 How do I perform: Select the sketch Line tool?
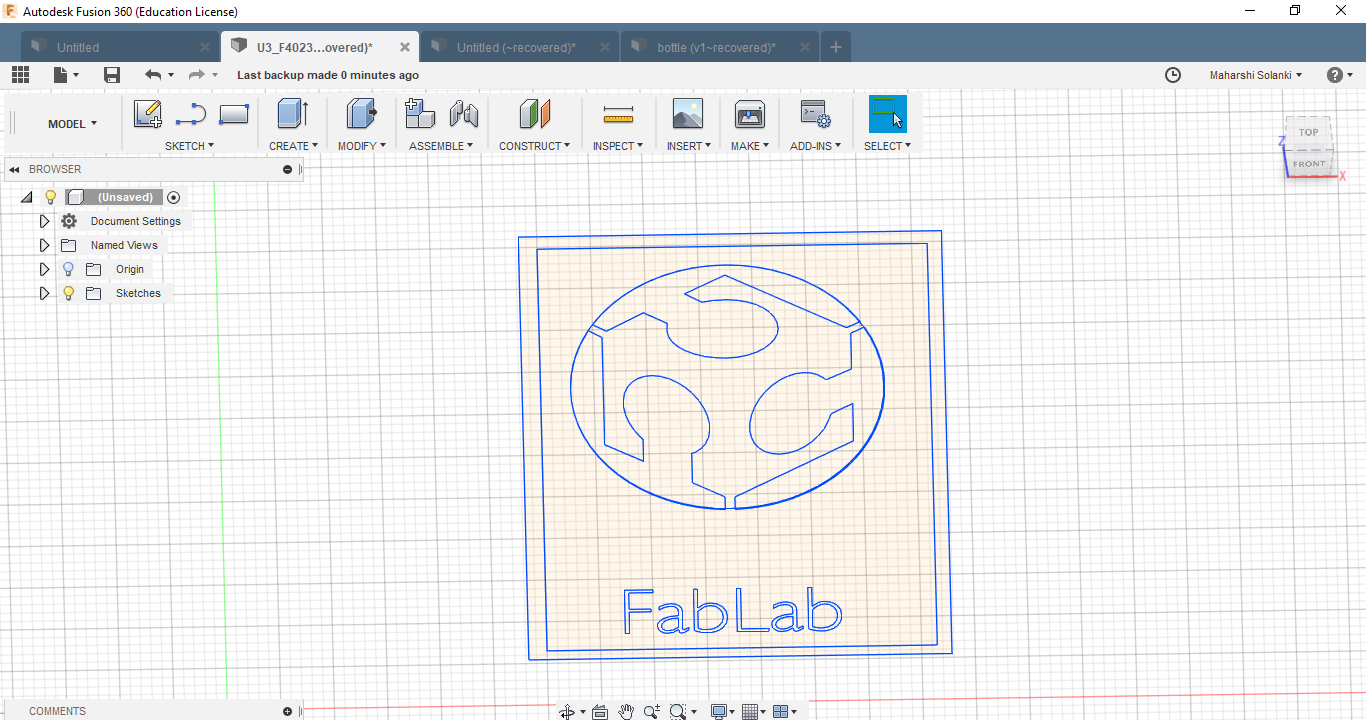[x=190, y=115]
